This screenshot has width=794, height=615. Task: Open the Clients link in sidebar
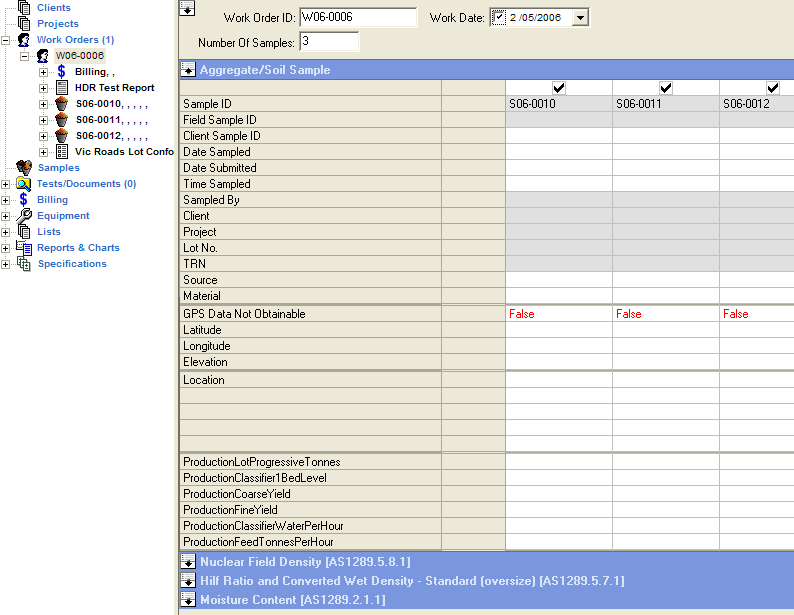click(54, 8)
